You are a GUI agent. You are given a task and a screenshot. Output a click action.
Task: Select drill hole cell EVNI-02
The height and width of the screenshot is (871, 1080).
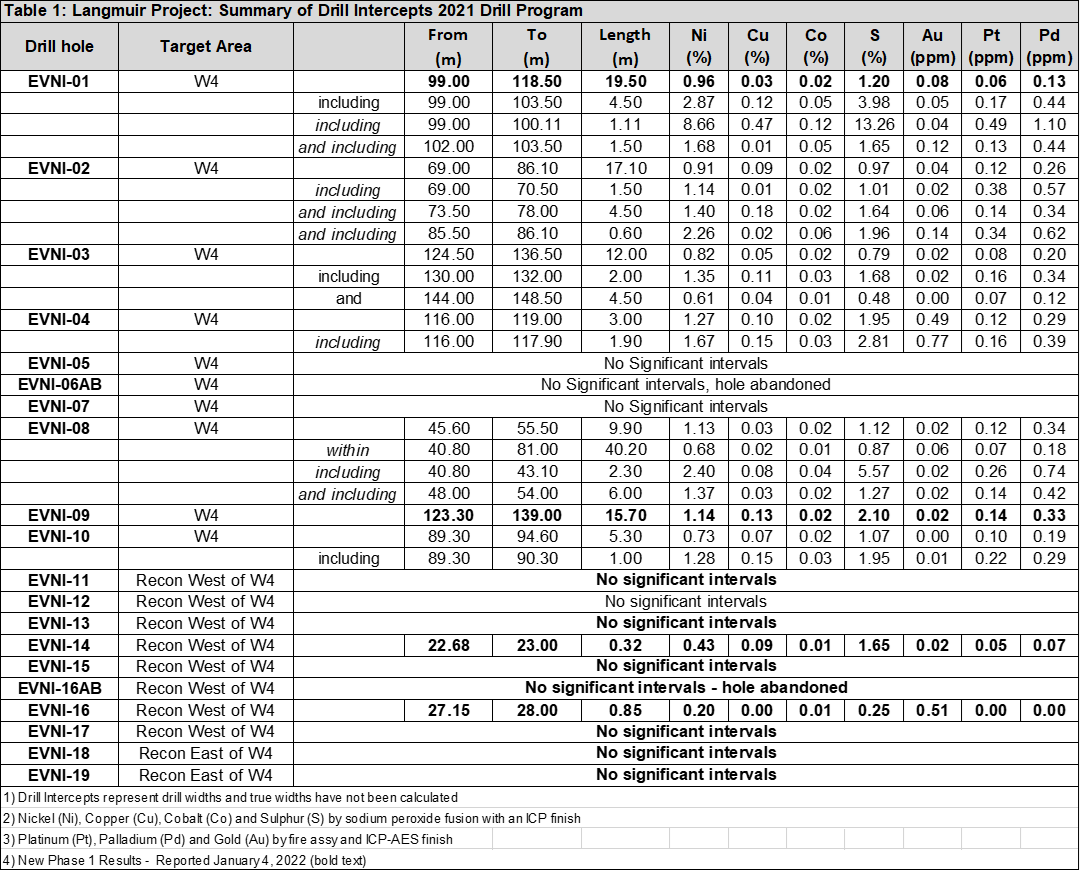point(59,168)
